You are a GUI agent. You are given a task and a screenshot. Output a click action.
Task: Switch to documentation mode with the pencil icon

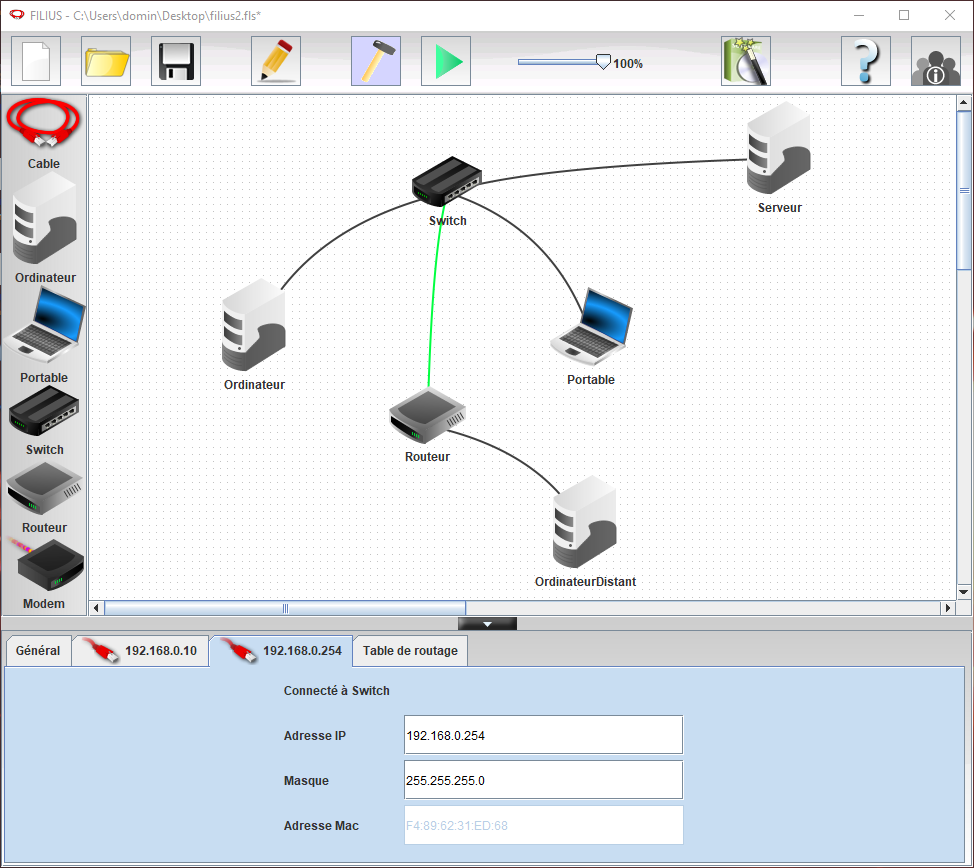coord(276,61)
